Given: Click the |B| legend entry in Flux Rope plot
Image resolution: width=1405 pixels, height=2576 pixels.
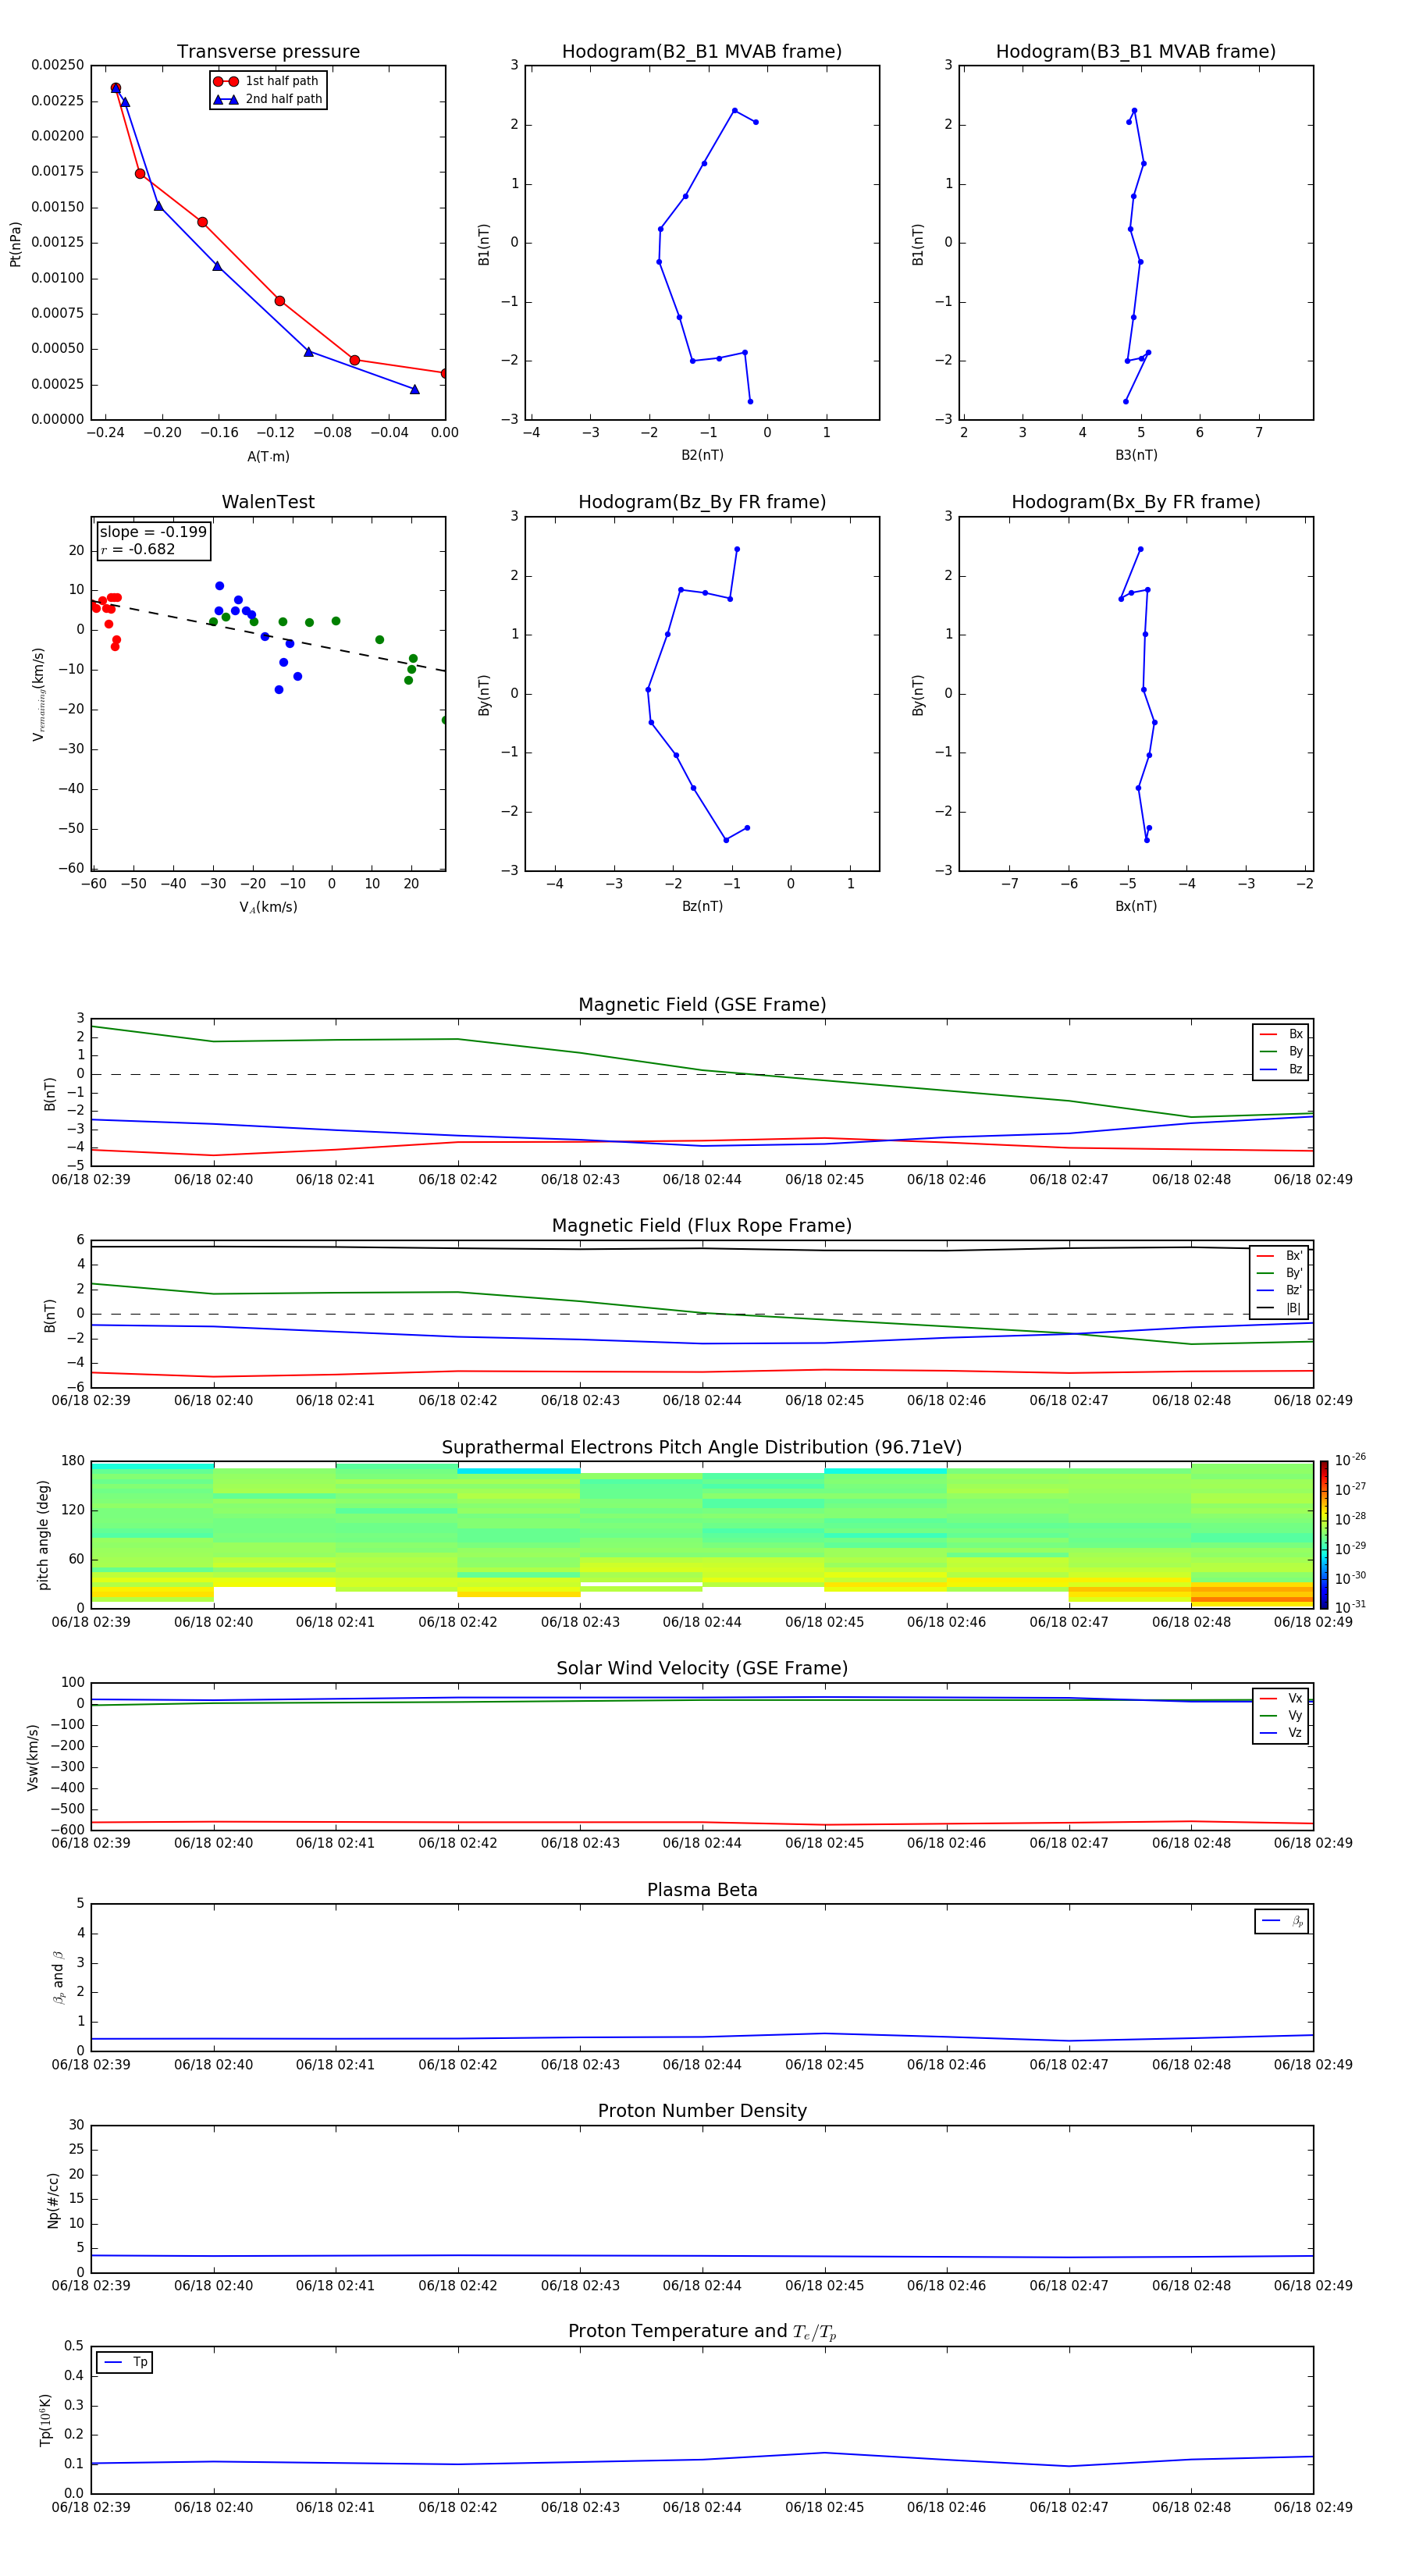Looking at the screenshot, I should pyautogui.click(x=1279, y=1308).
